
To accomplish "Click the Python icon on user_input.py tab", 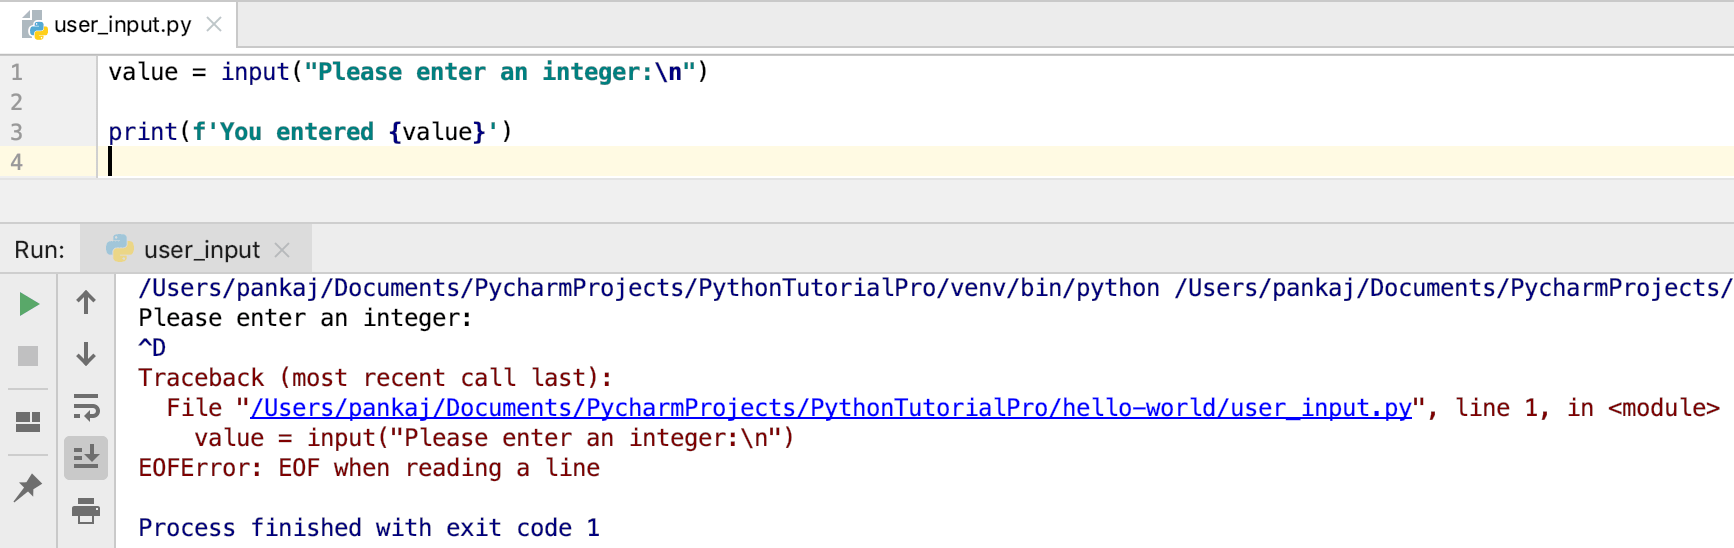I will (34, 24).
